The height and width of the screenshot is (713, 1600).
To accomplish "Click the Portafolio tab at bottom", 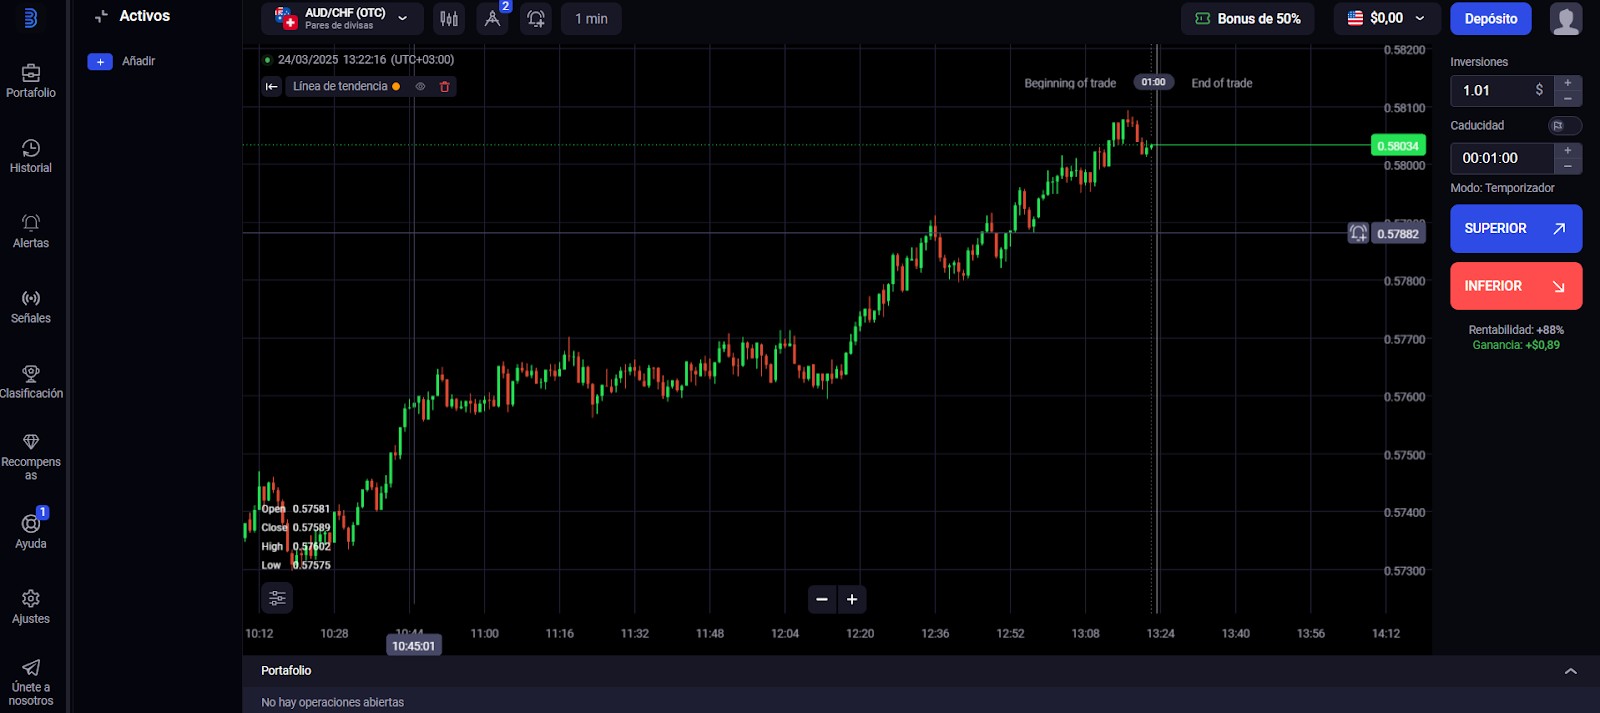I will [x=286, y=671].
